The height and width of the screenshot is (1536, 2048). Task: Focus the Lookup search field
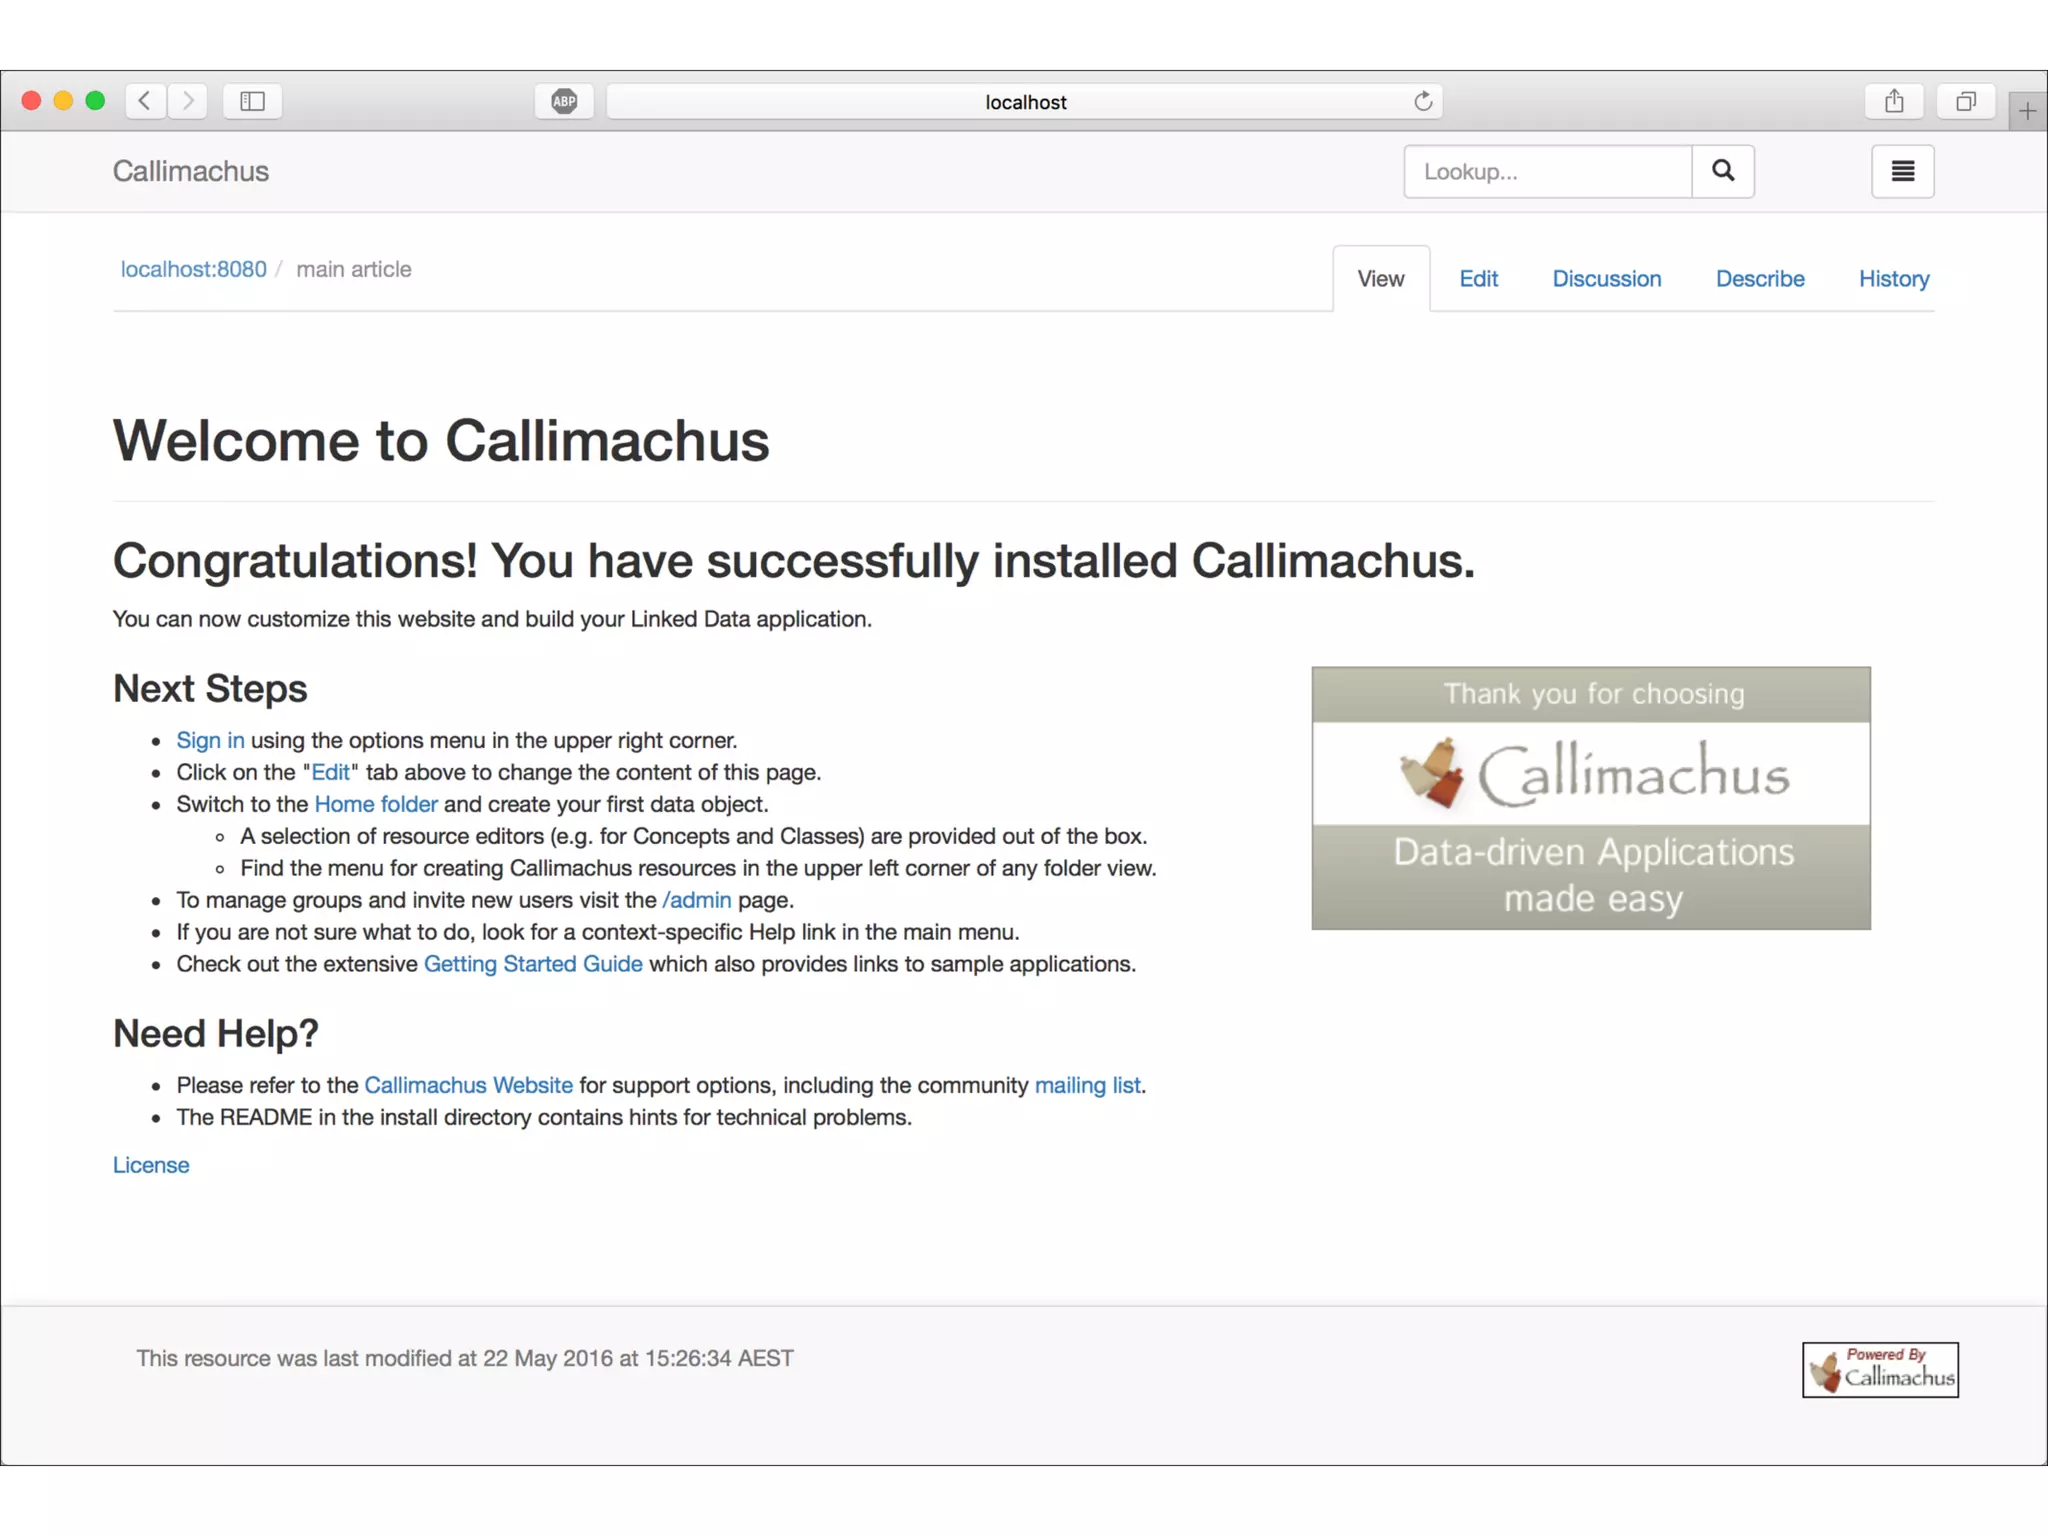point(1548,171)
